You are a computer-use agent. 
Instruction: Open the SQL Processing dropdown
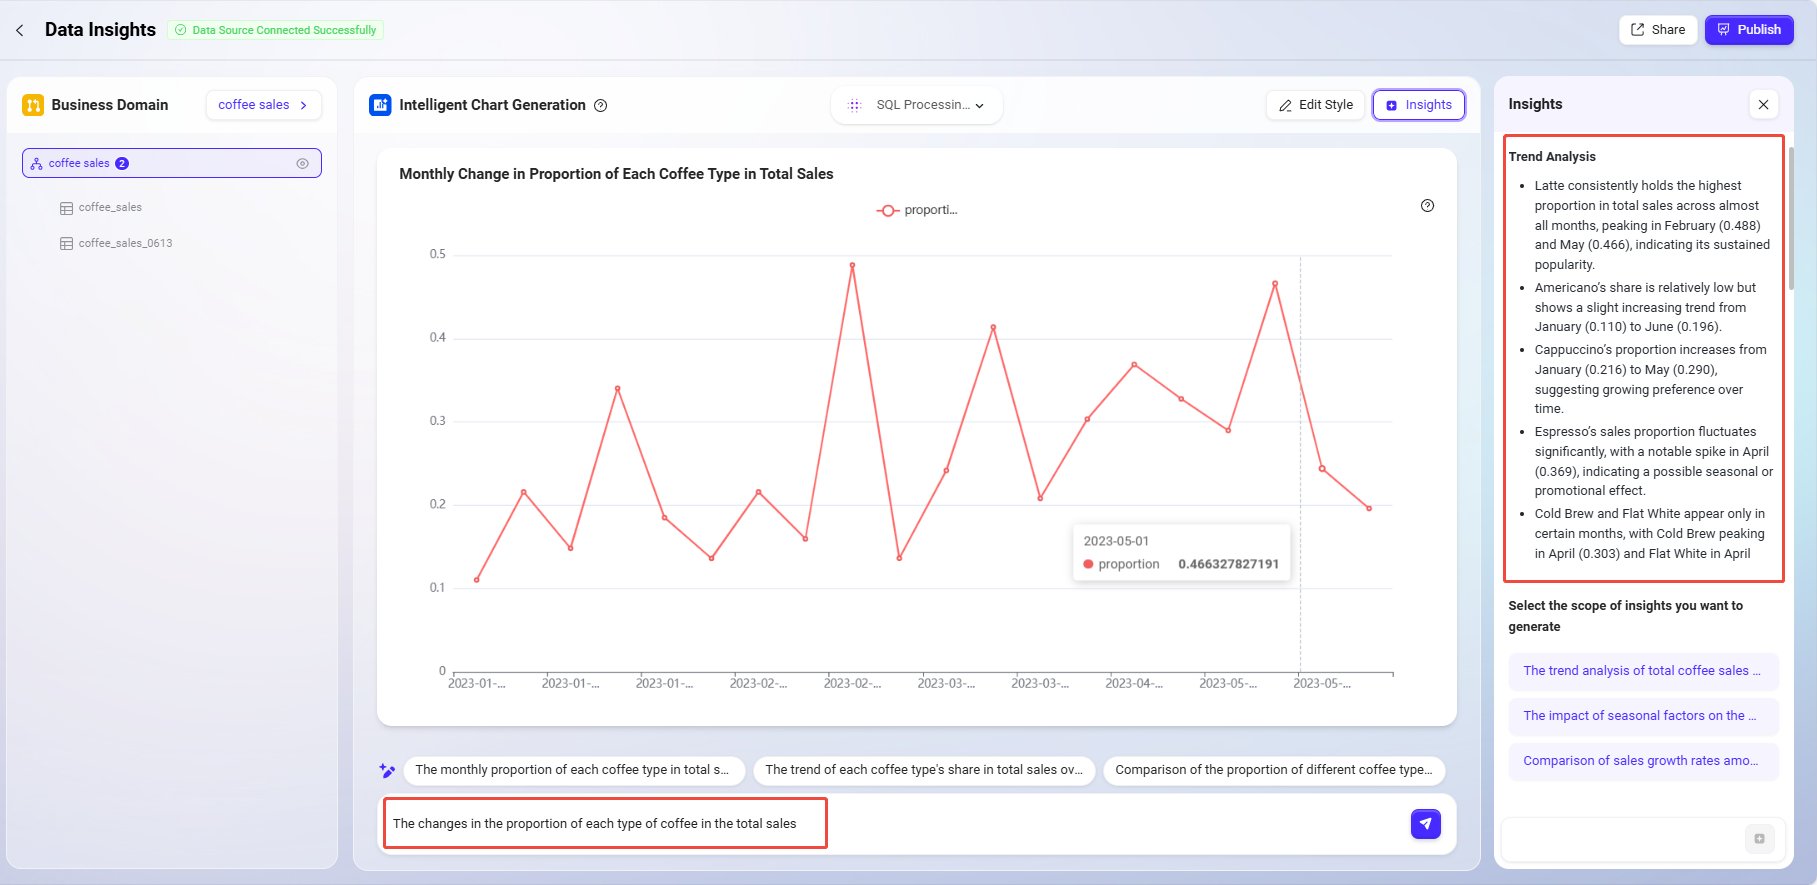click(916, 105)
